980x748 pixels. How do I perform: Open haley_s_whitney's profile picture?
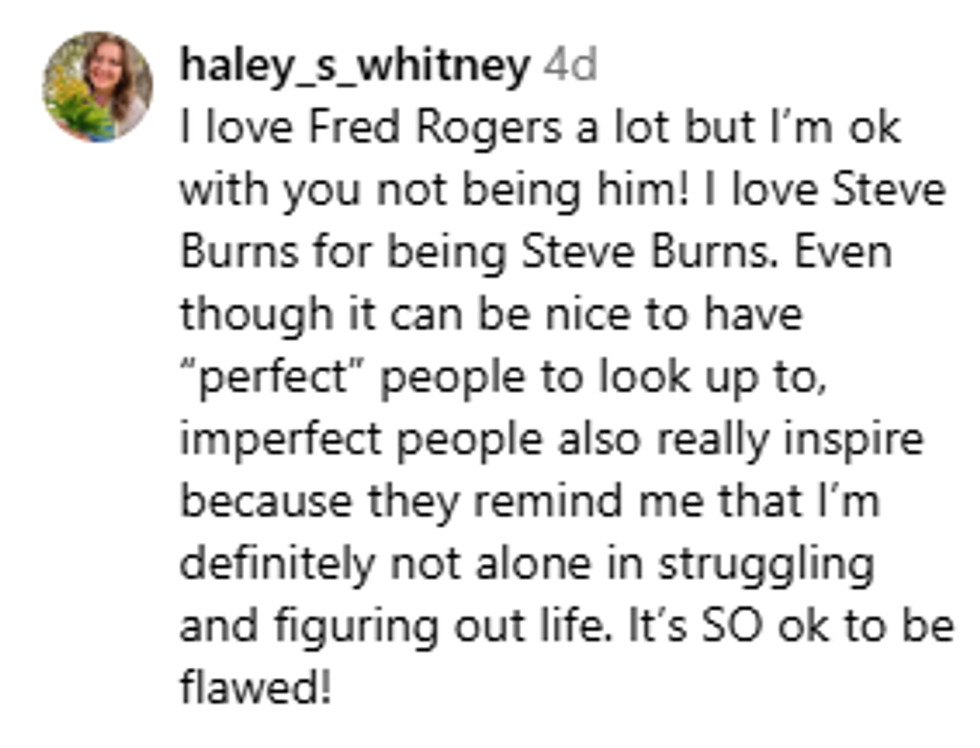coord(97,87)
